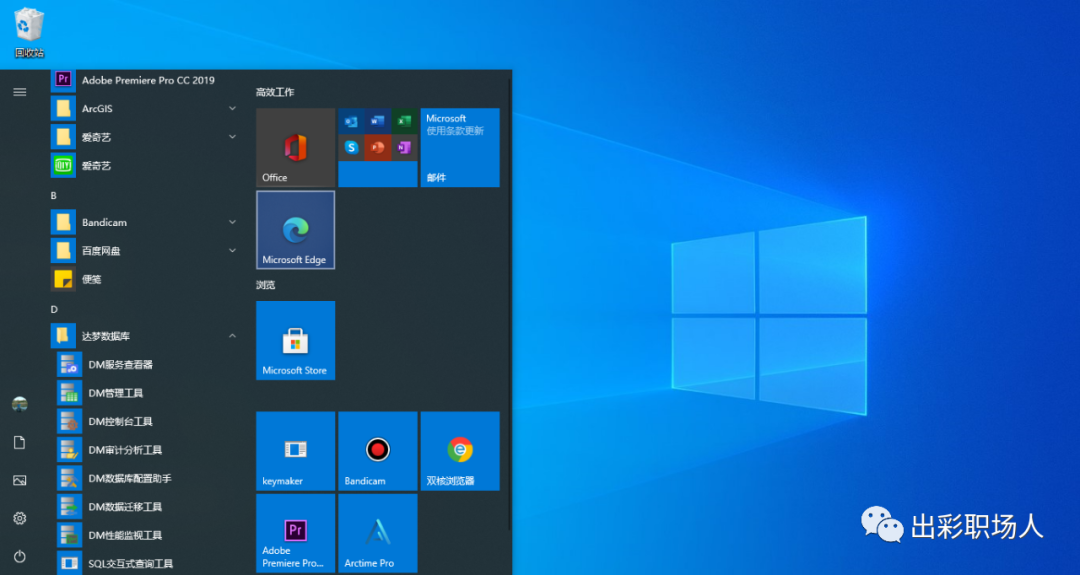Launch the green 爱奇艺 app
Screen dimensions: 1080x575
click(146, 165)
